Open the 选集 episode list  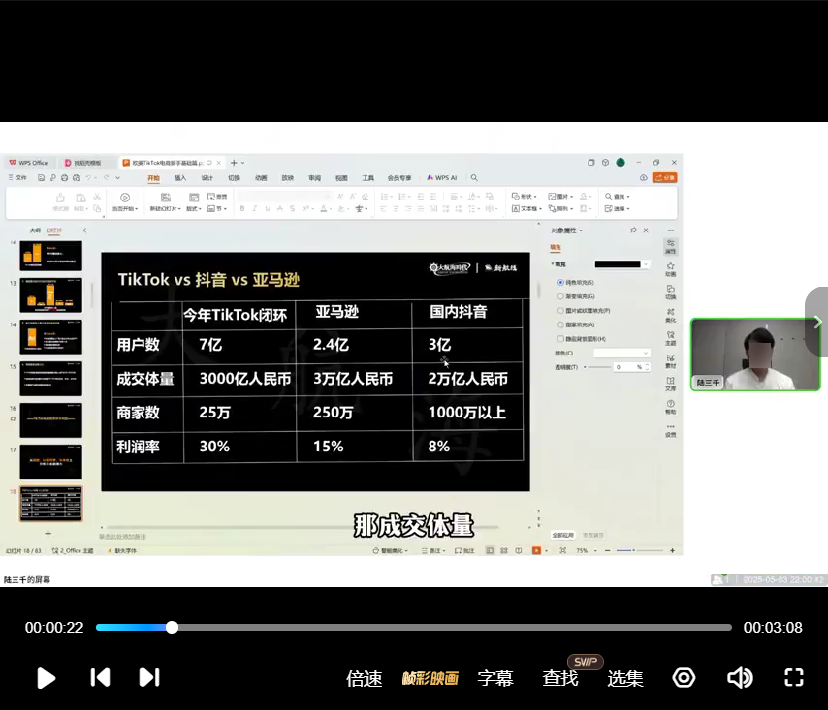(625, 678)
